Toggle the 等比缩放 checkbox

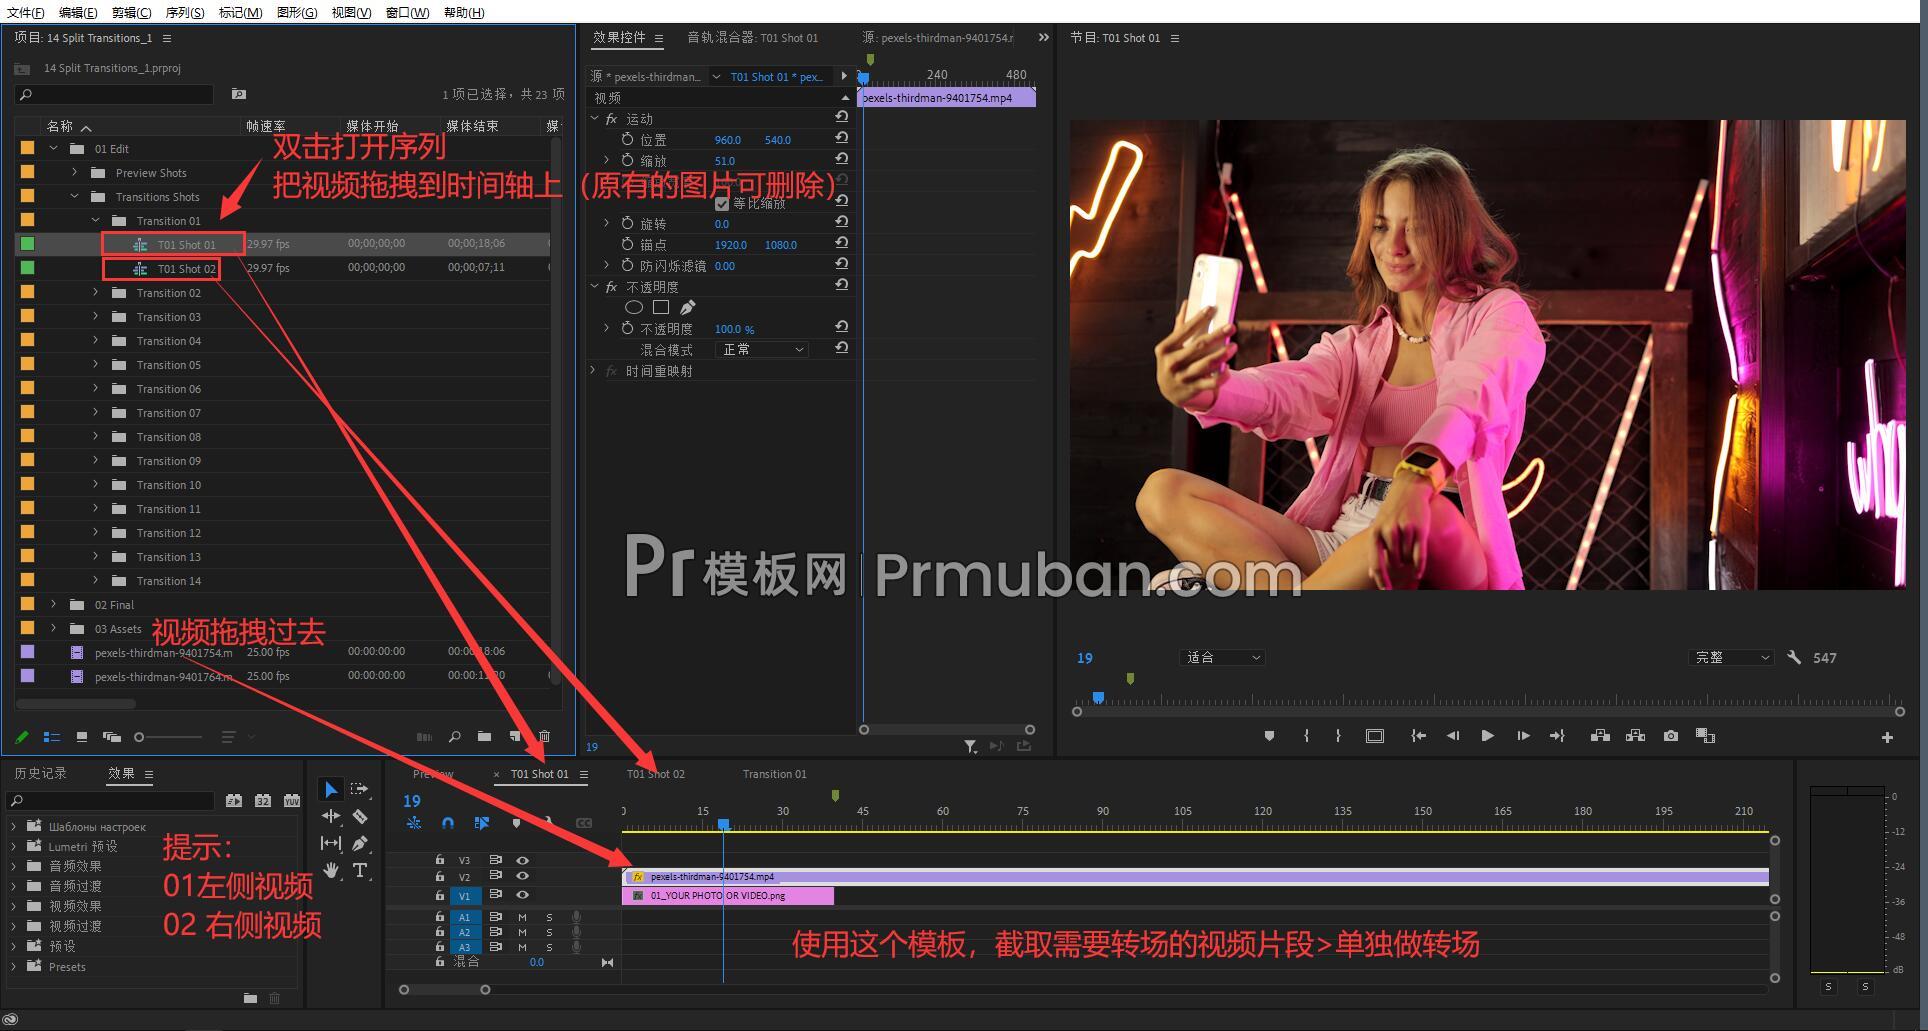(x=722, y=203)
